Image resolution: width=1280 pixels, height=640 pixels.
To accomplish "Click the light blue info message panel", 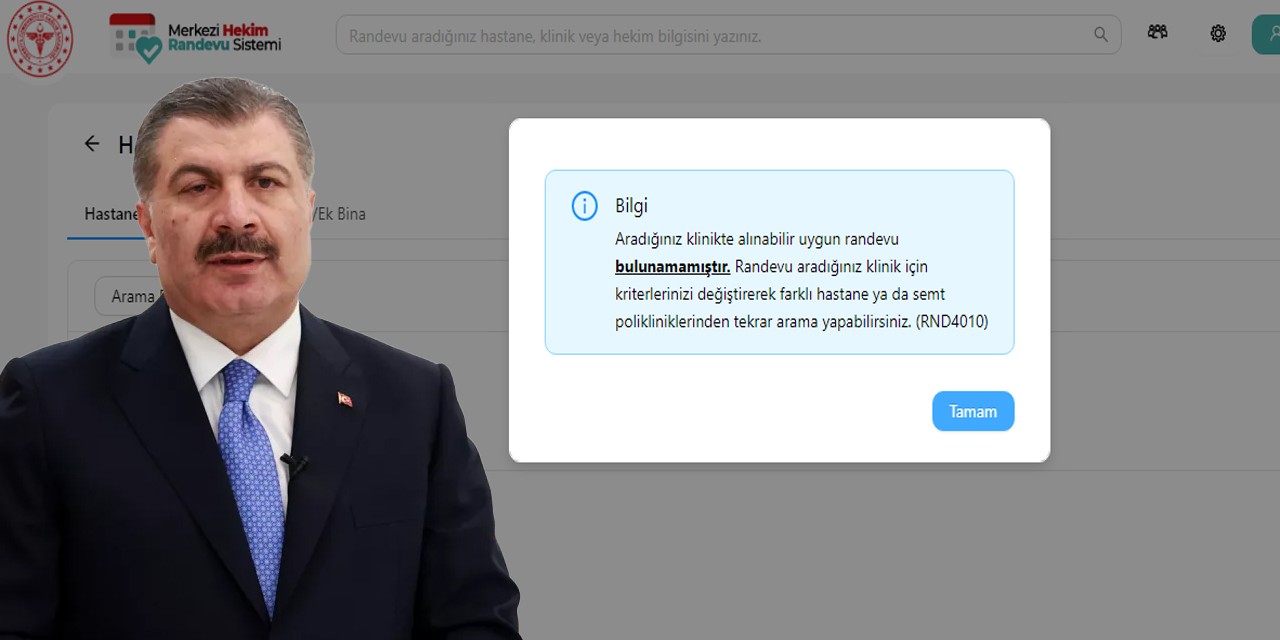I will point(780,262).
